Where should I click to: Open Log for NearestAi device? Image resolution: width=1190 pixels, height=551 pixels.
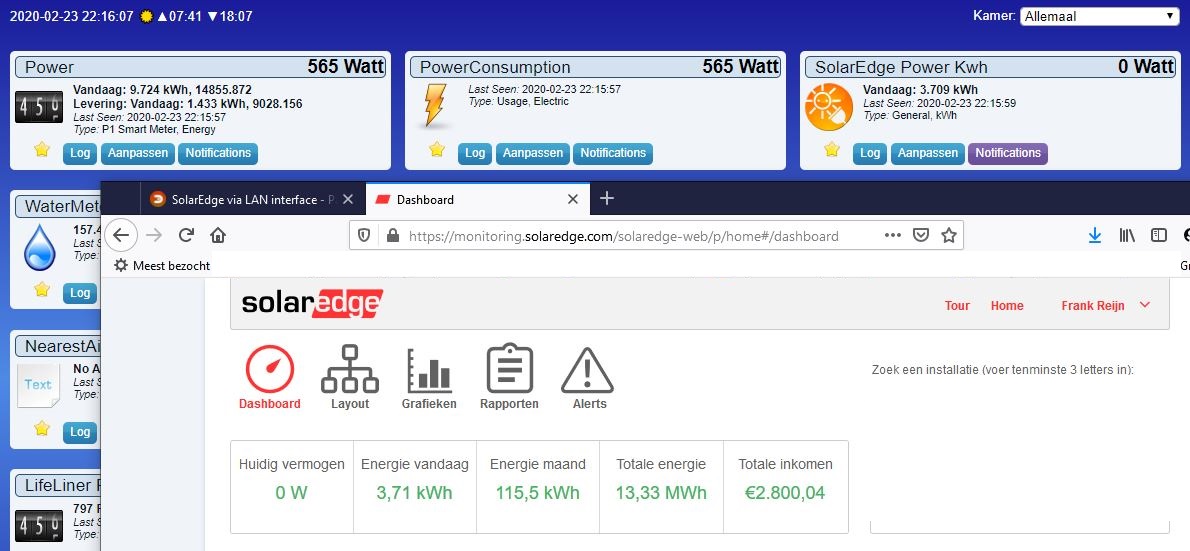pyautogui.click(x=80, y=433)
